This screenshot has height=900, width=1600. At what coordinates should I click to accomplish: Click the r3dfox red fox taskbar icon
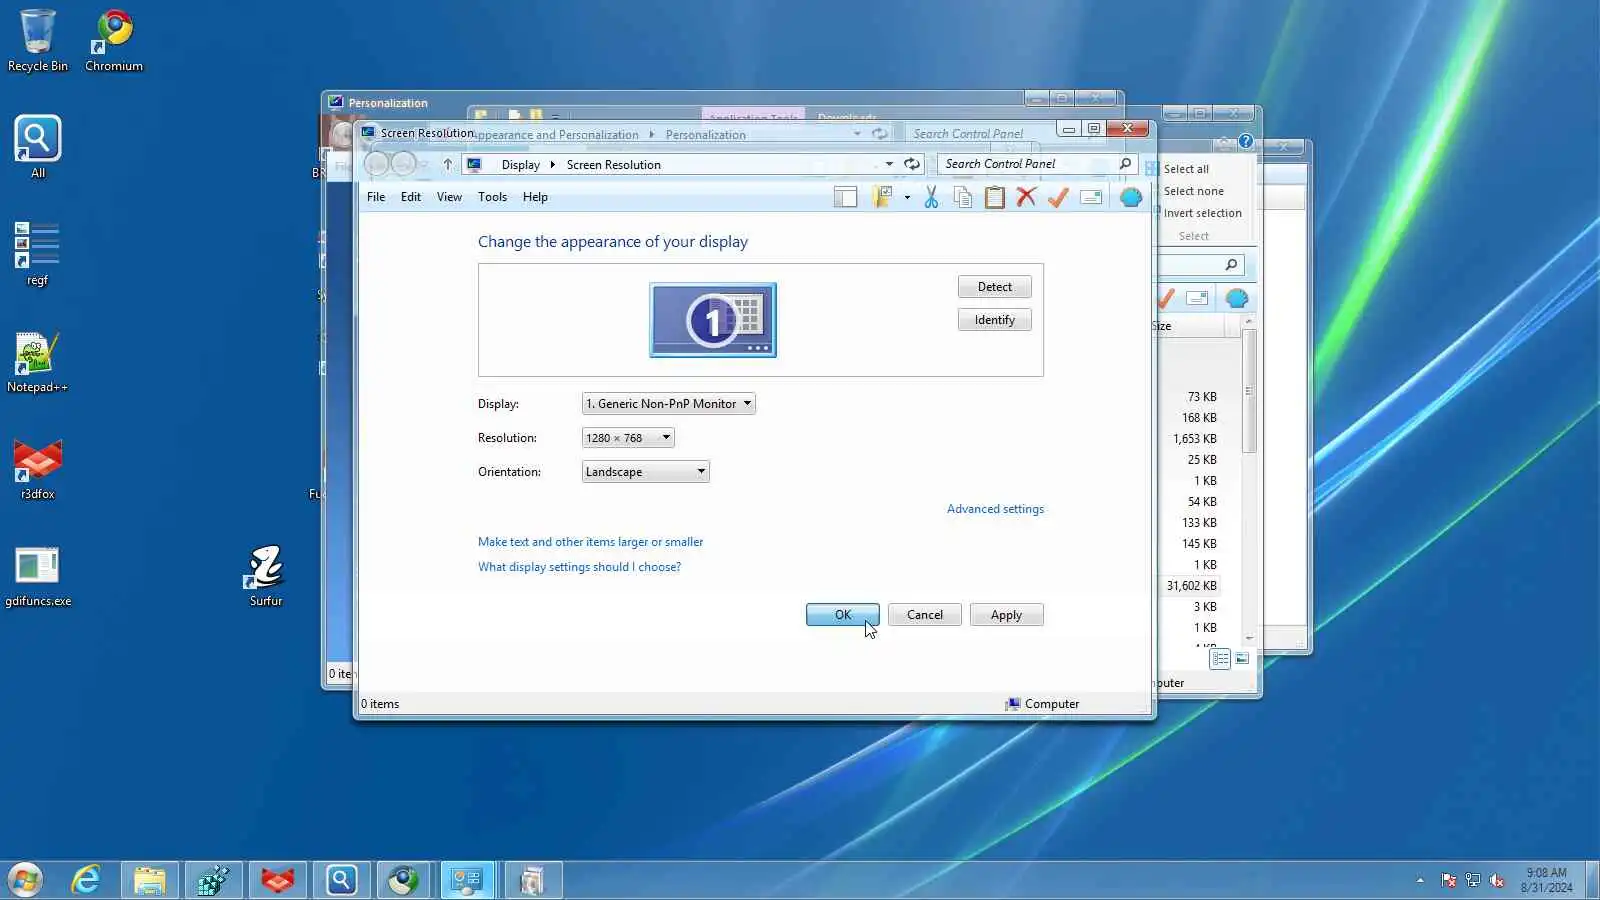point(278,880)
